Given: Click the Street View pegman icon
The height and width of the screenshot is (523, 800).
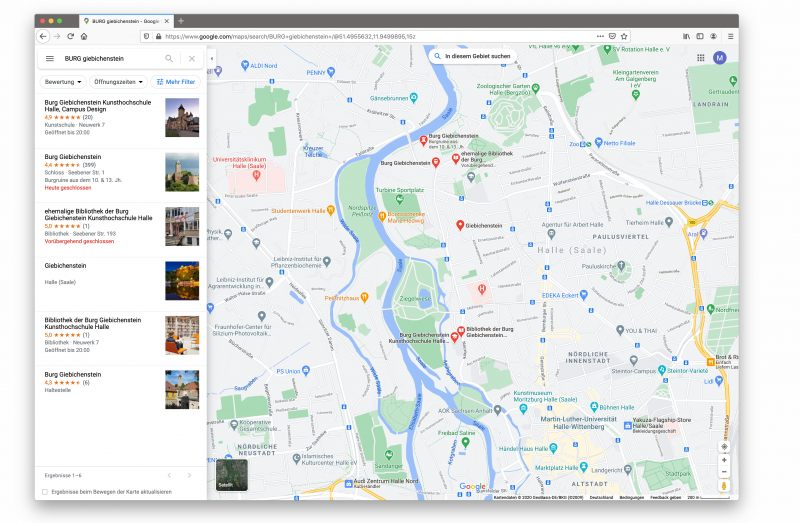Looking at the screenshot, I should coord(724,486).
